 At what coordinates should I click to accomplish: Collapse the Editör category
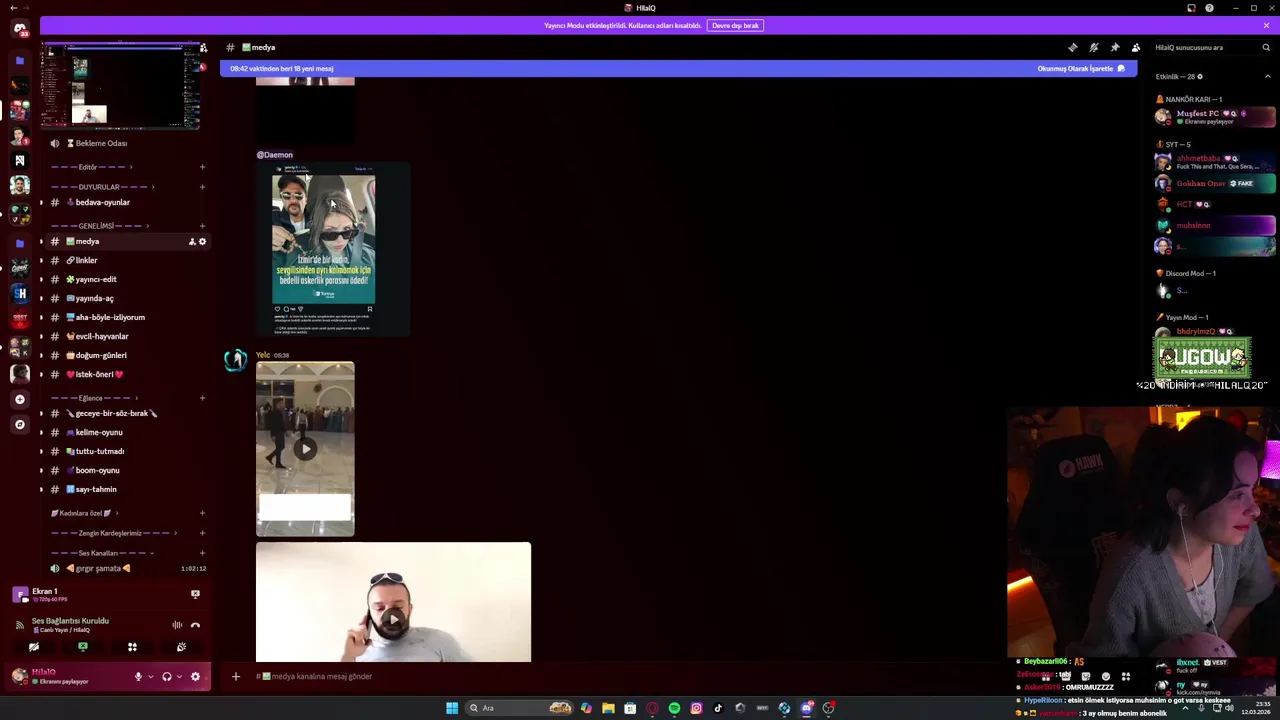pyautogui.click(x=90, y=167)
